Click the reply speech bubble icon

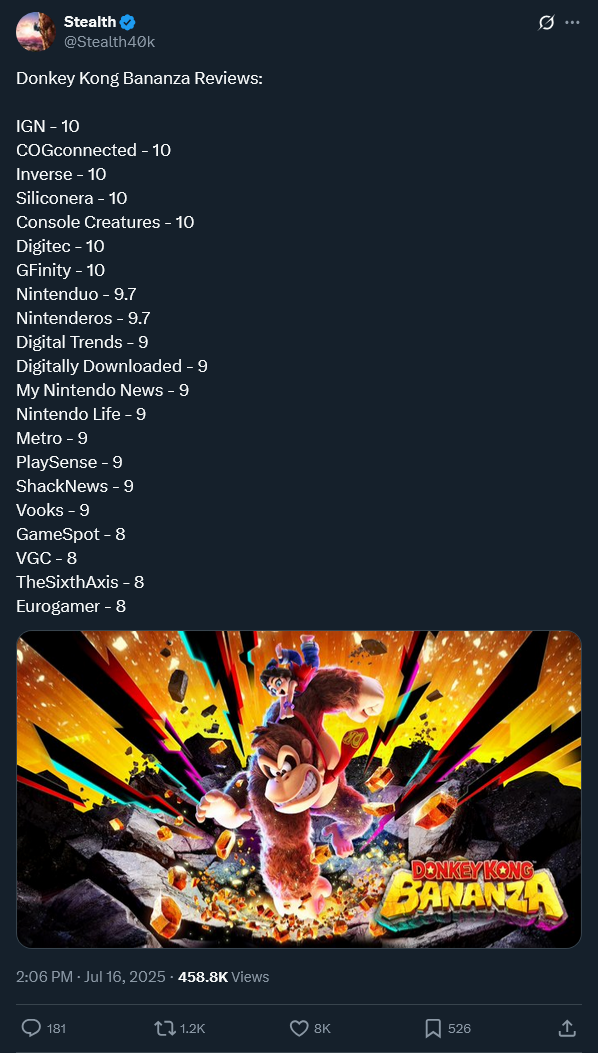(x=32, y=1028)
